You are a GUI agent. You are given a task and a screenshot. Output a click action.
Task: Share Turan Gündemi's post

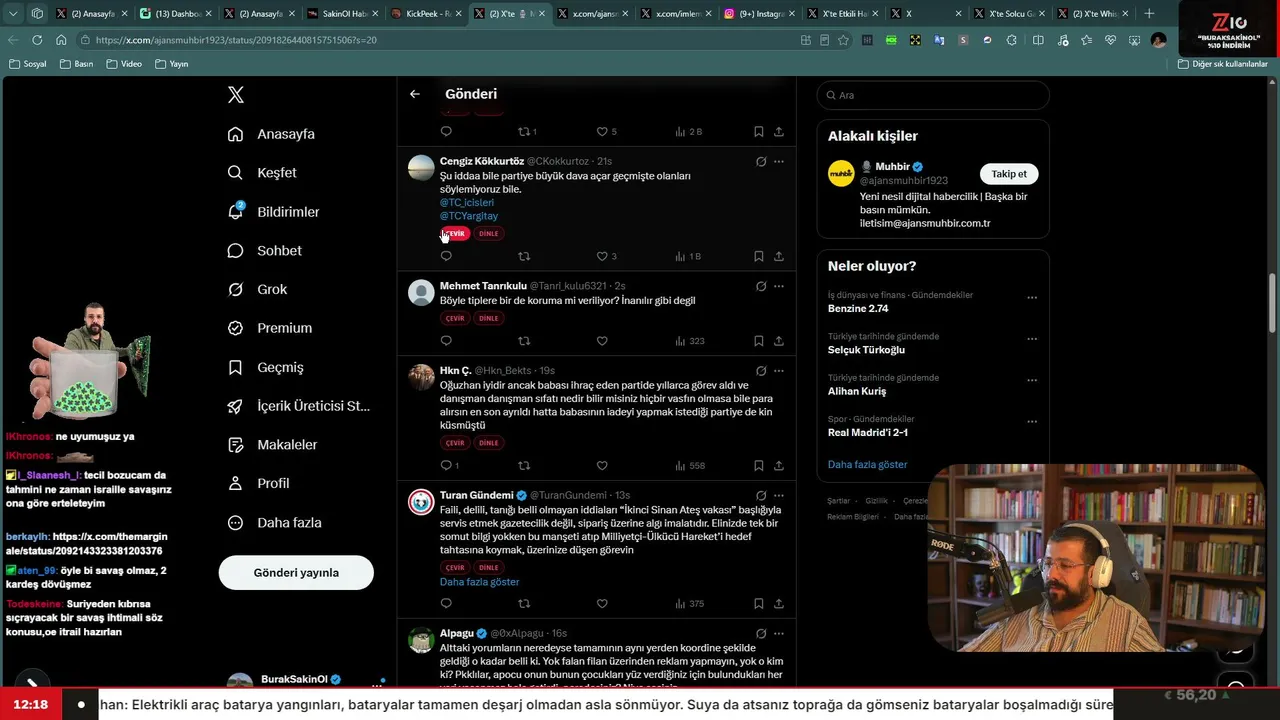[779, 603]
